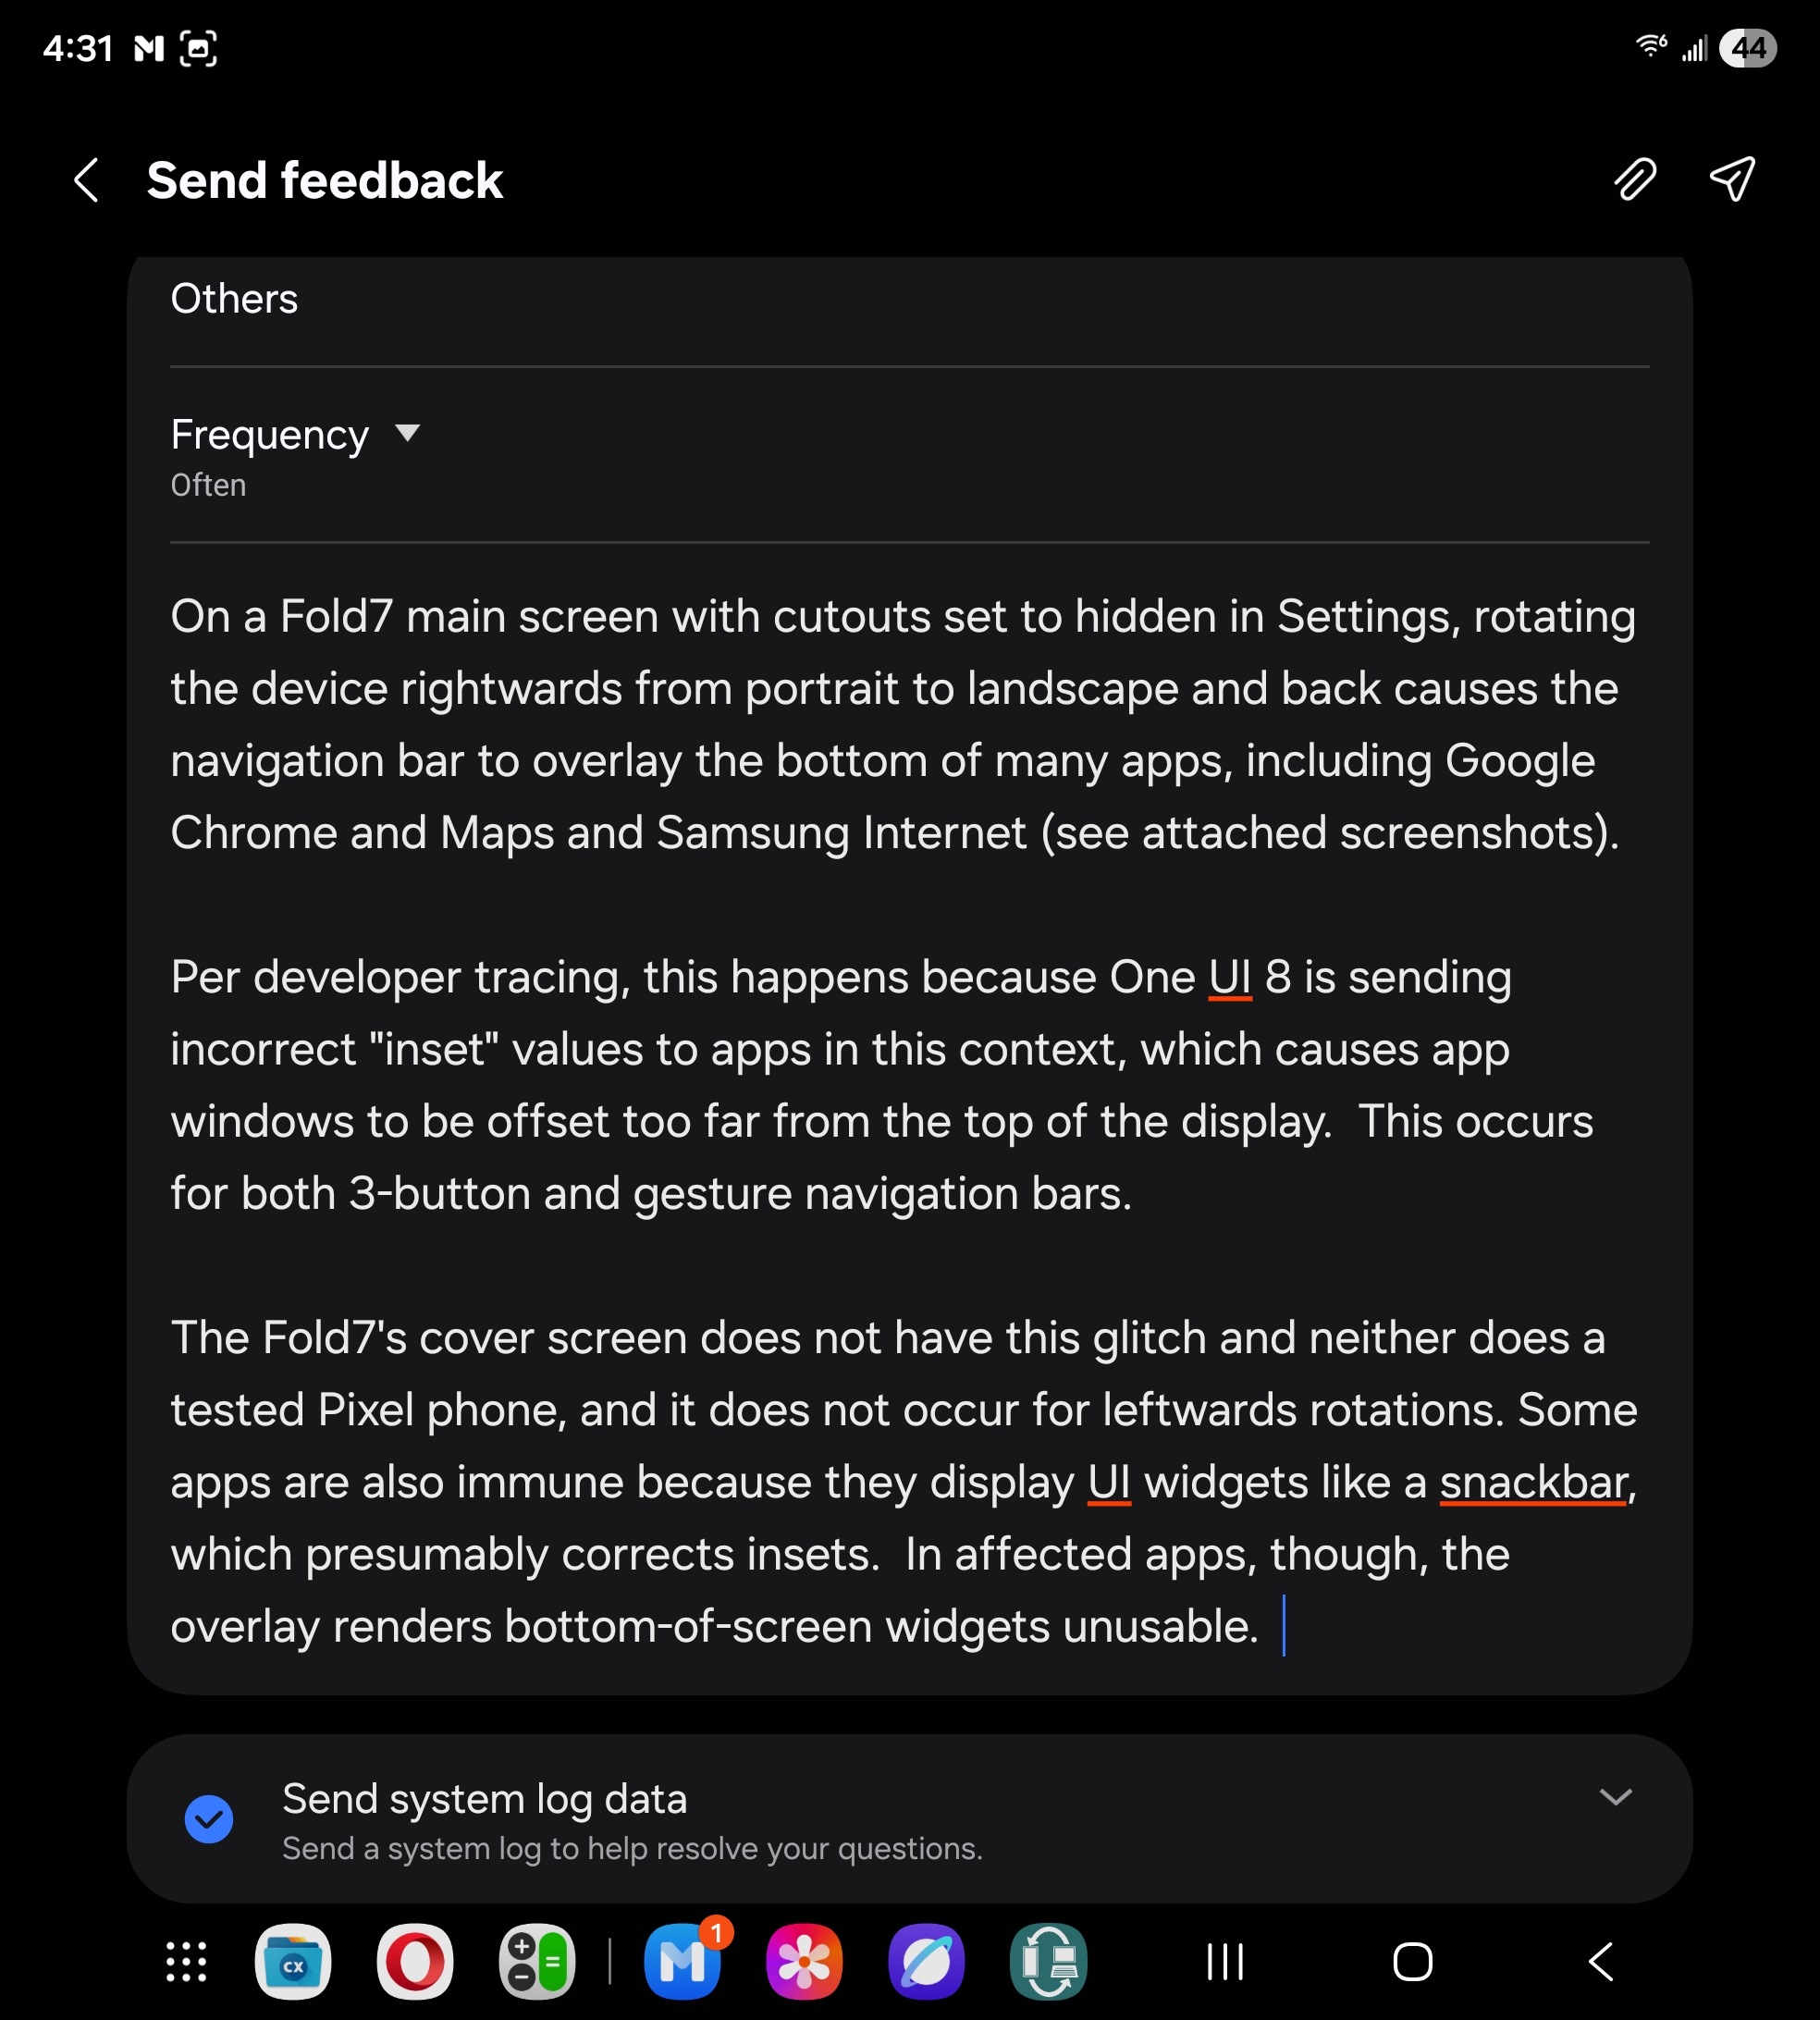Open the apps grid in the taskbar

[186, 1962]
